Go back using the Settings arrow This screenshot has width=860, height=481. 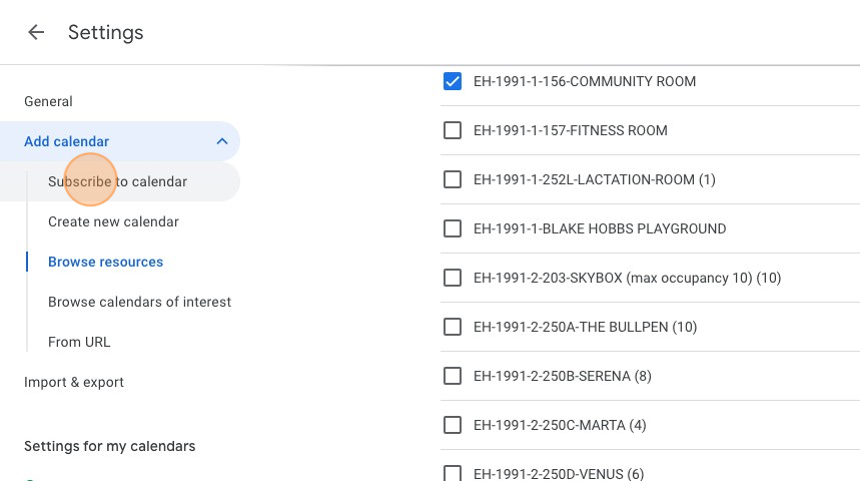(36, 32)
